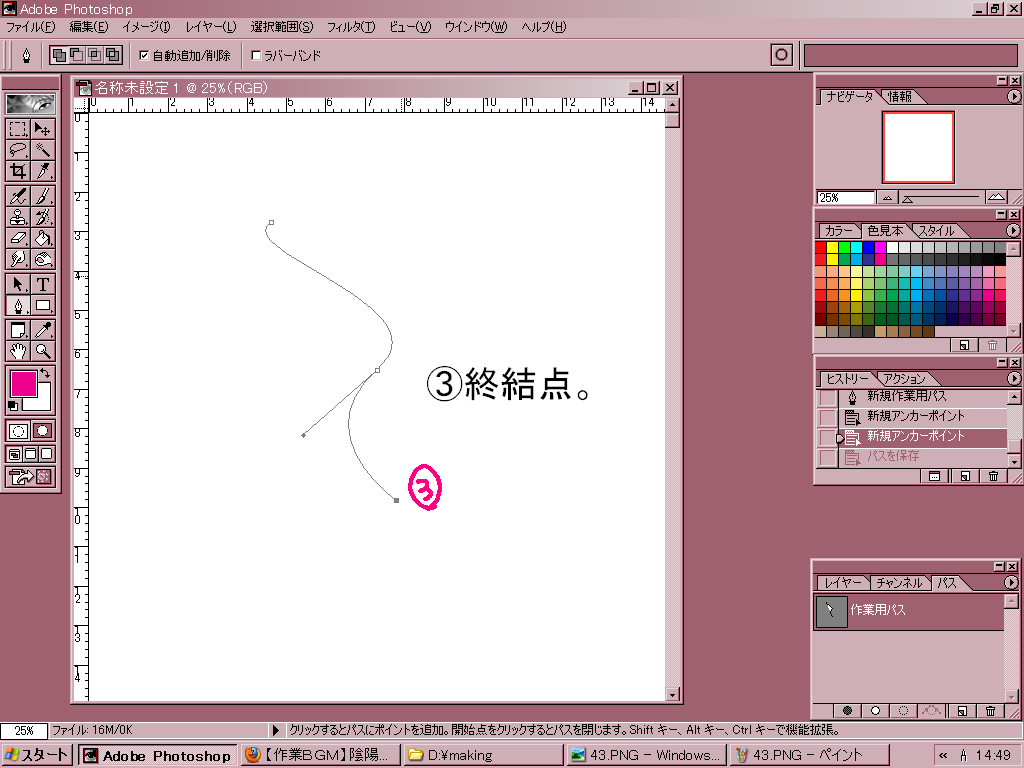Delete current path with trash icon

point(990,711)
